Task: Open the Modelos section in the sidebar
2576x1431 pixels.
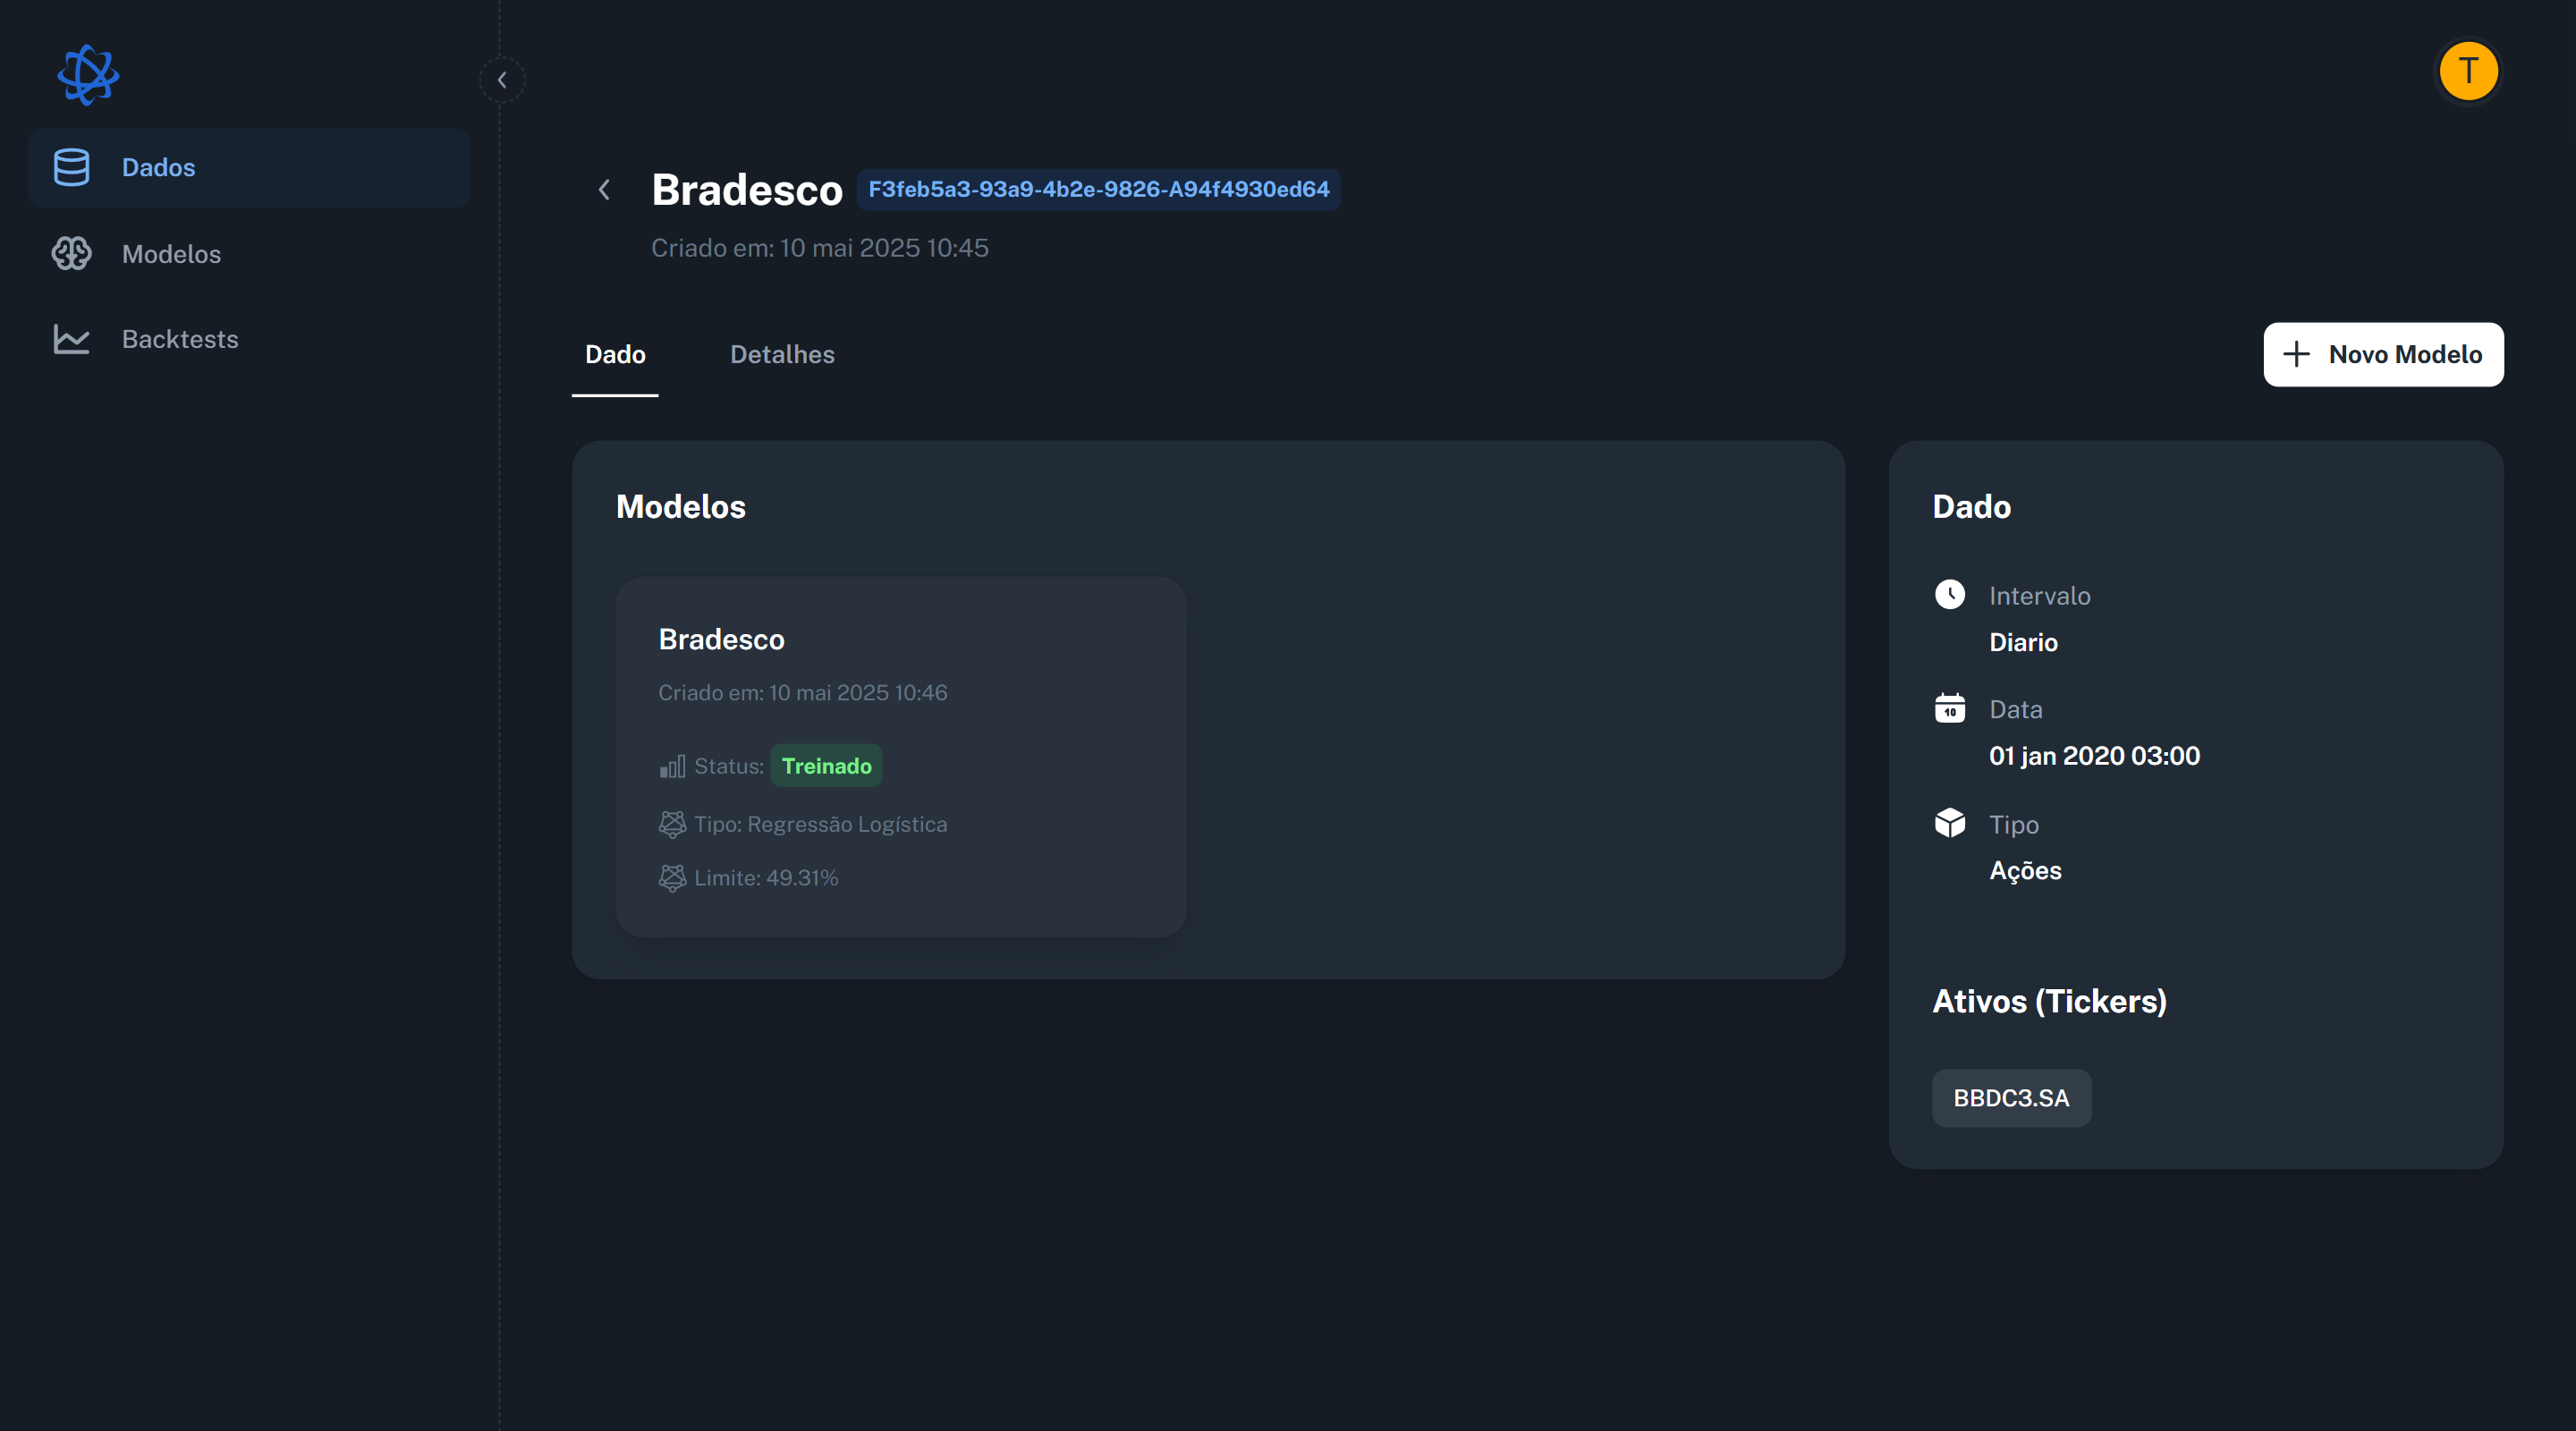Action: pyautogui.click(x=249, y=254)
